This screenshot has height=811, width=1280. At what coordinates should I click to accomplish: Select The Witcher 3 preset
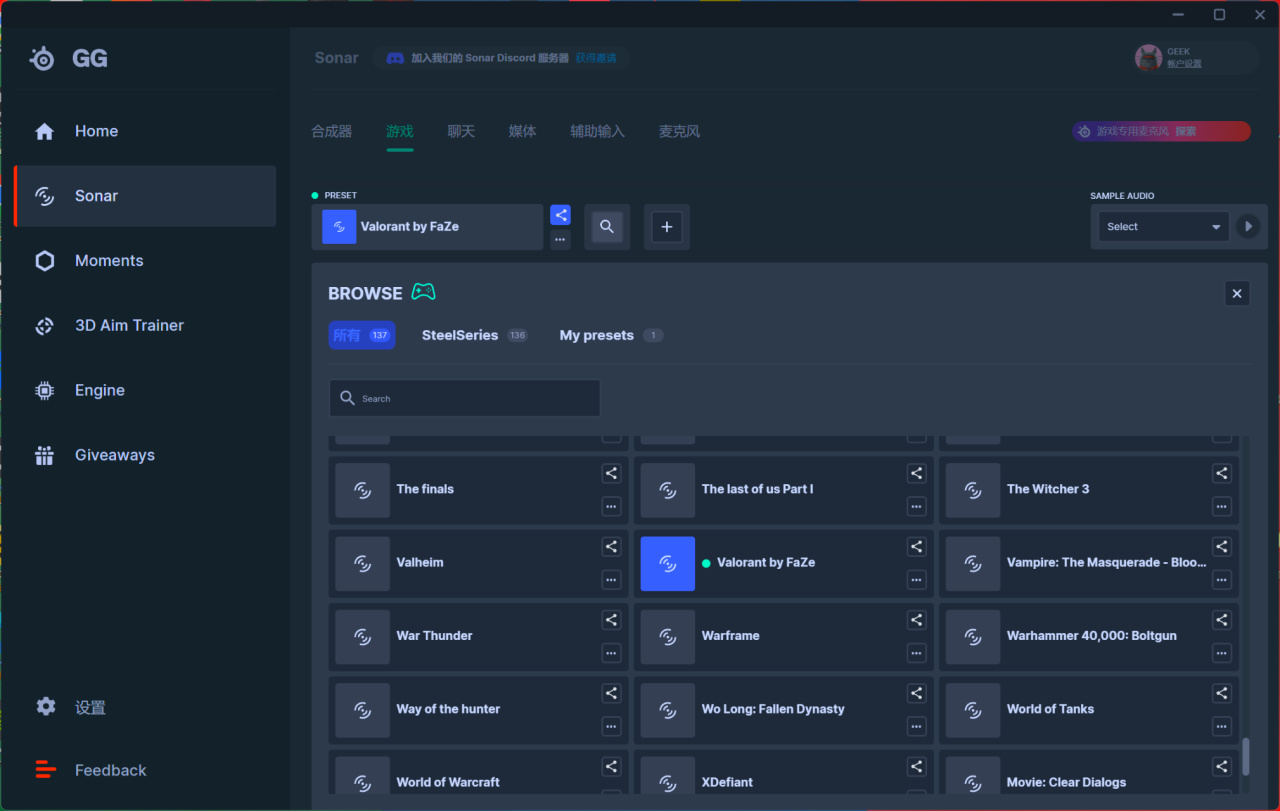1089,490
